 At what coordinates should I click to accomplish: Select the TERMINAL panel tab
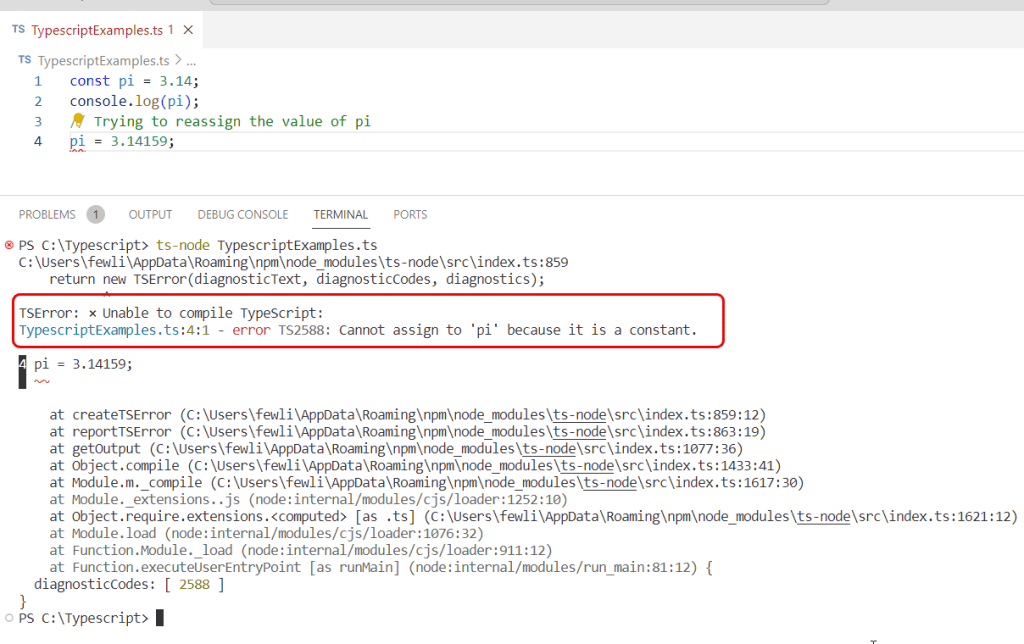341,215
